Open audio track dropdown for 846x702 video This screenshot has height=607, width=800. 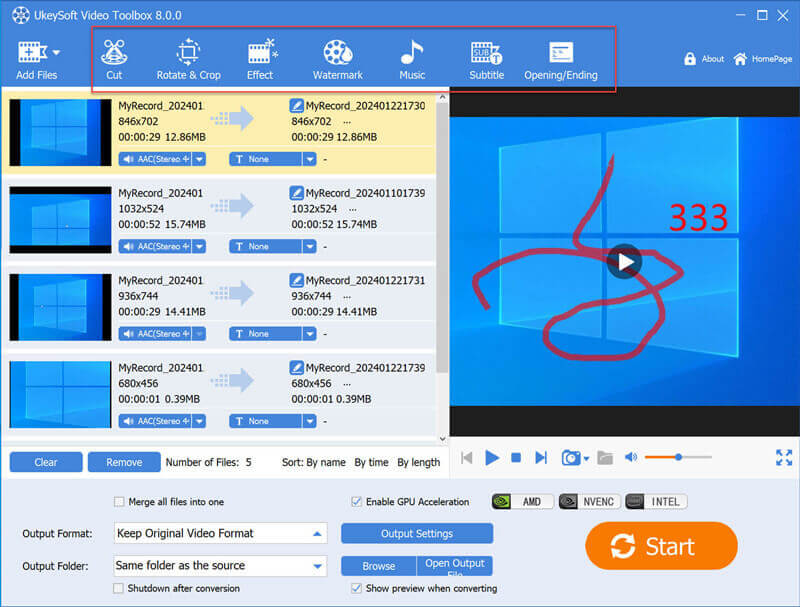[x=199, y=159]
